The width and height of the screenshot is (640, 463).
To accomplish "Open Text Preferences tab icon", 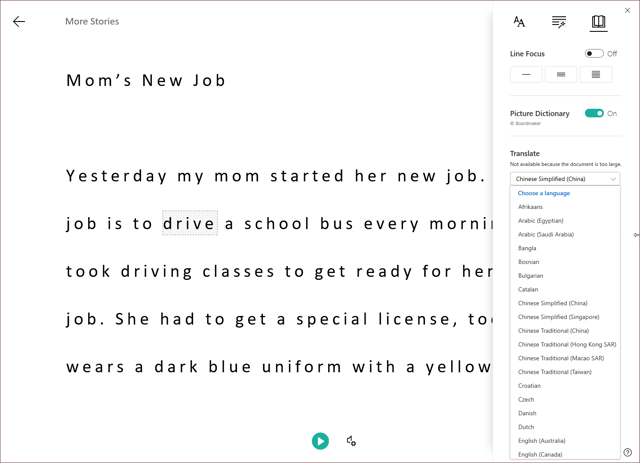I will point(519,22).
